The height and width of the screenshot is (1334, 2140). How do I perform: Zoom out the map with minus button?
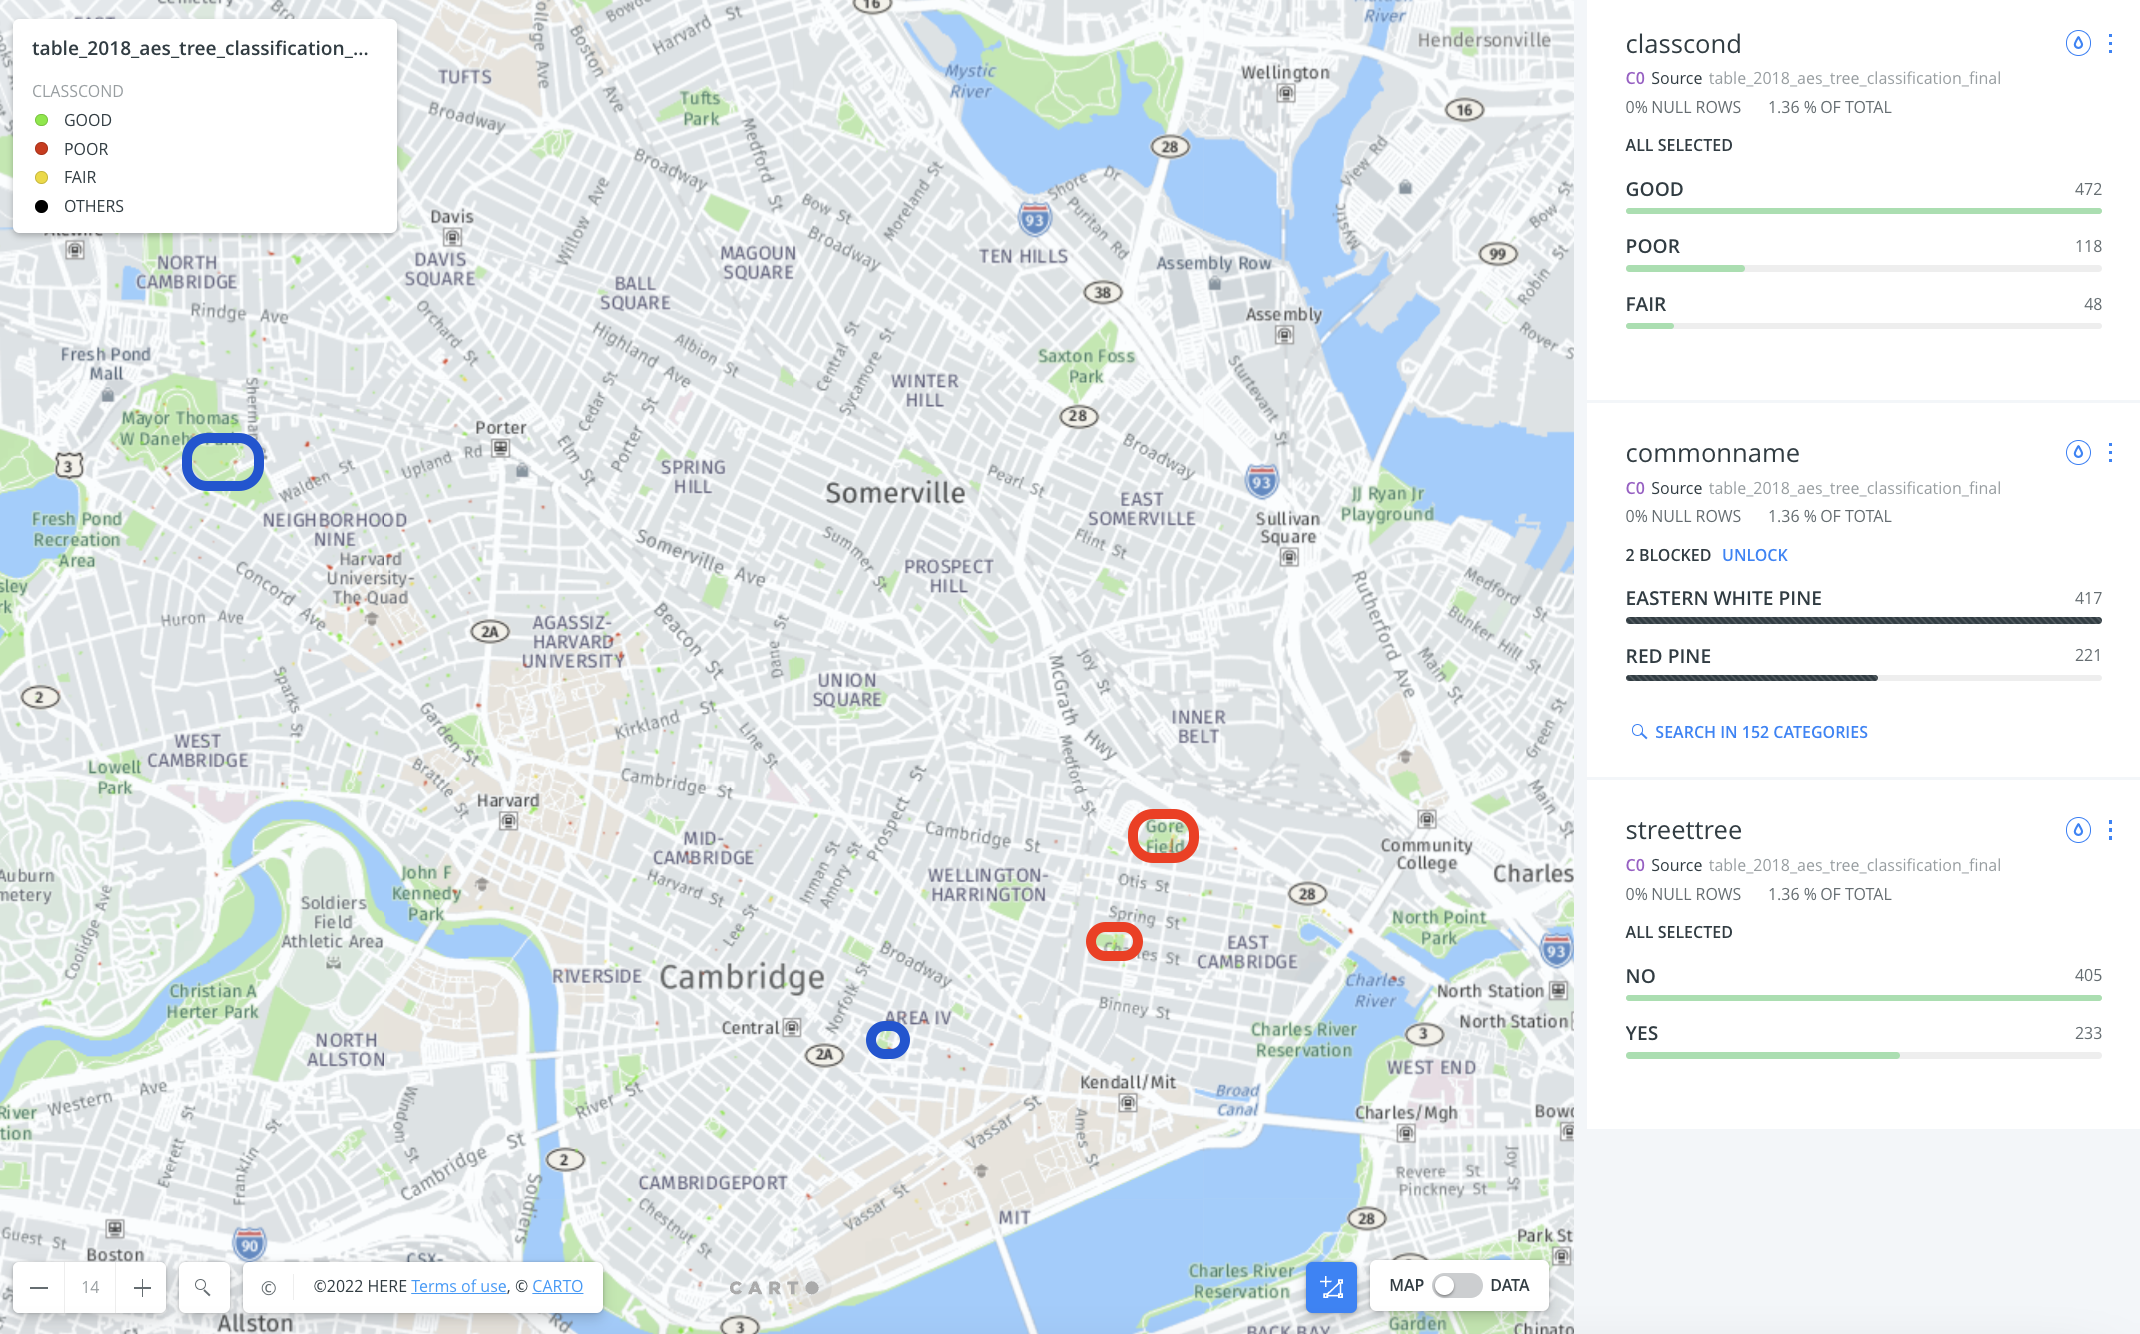[39, 1287]
